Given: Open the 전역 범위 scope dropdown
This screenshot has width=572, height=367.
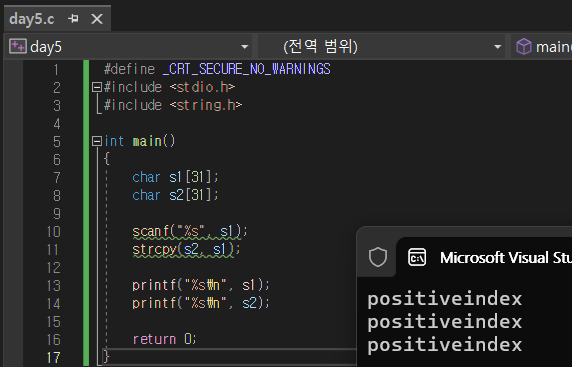Looking at the screenshot, I should pos(497,47).
